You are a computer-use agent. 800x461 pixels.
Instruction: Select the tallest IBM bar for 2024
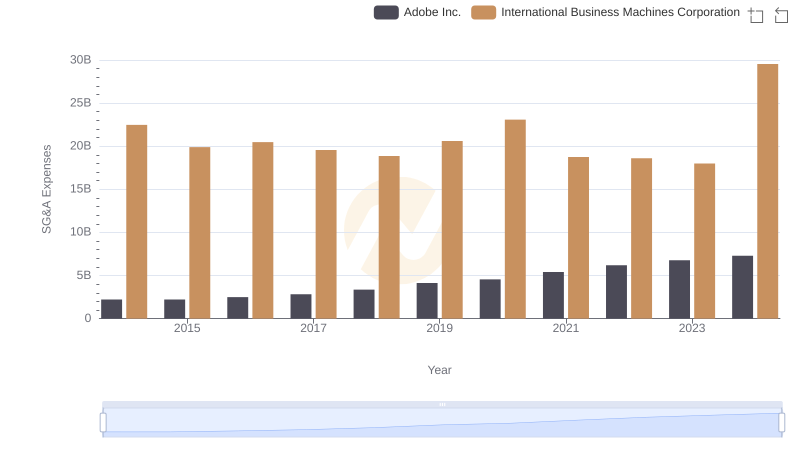(767, 191)
